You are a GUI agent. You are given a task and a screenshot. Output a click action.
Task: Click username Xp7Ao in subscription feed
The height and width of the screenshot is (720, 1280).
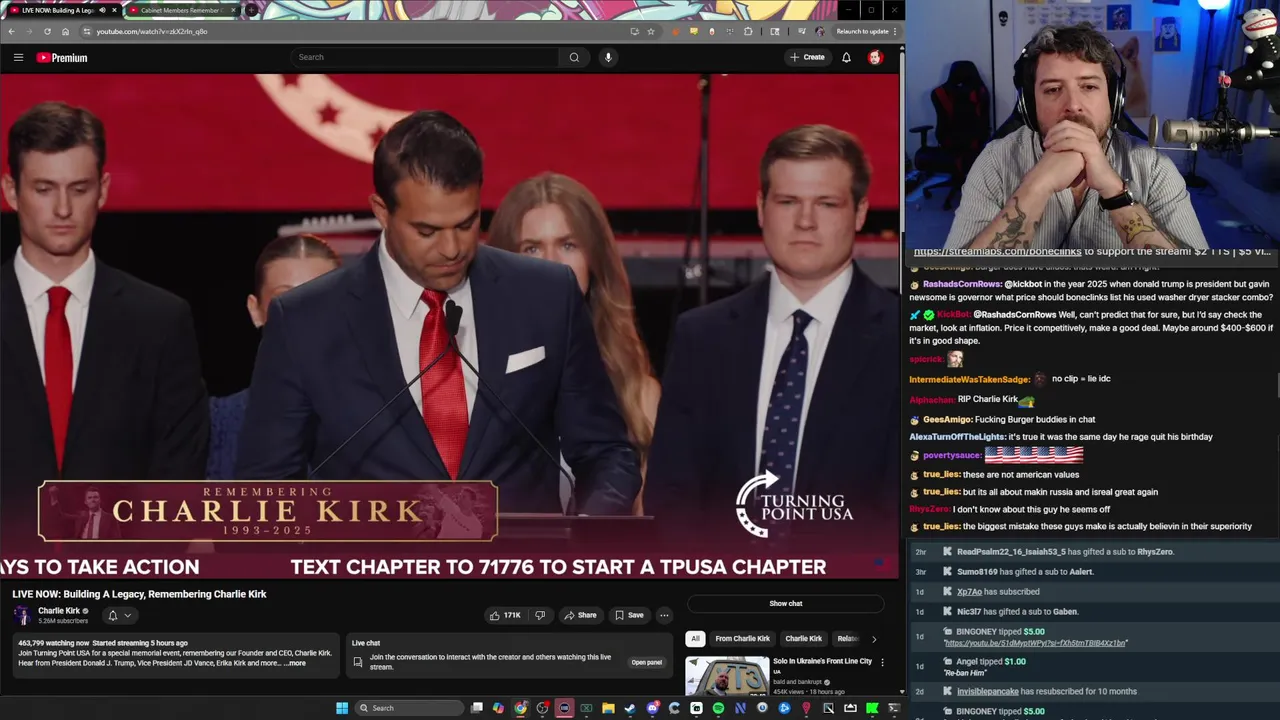click(969, 591)
